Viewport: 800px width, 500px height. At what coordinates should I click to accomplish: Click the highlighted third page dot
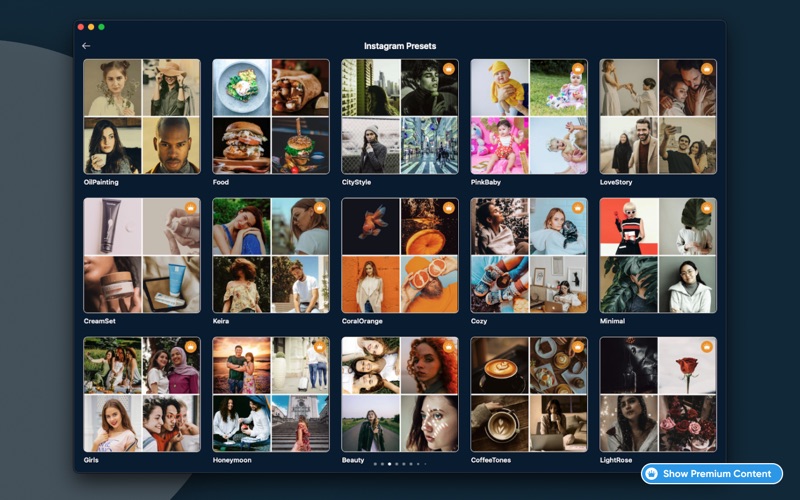coord(390,464)
